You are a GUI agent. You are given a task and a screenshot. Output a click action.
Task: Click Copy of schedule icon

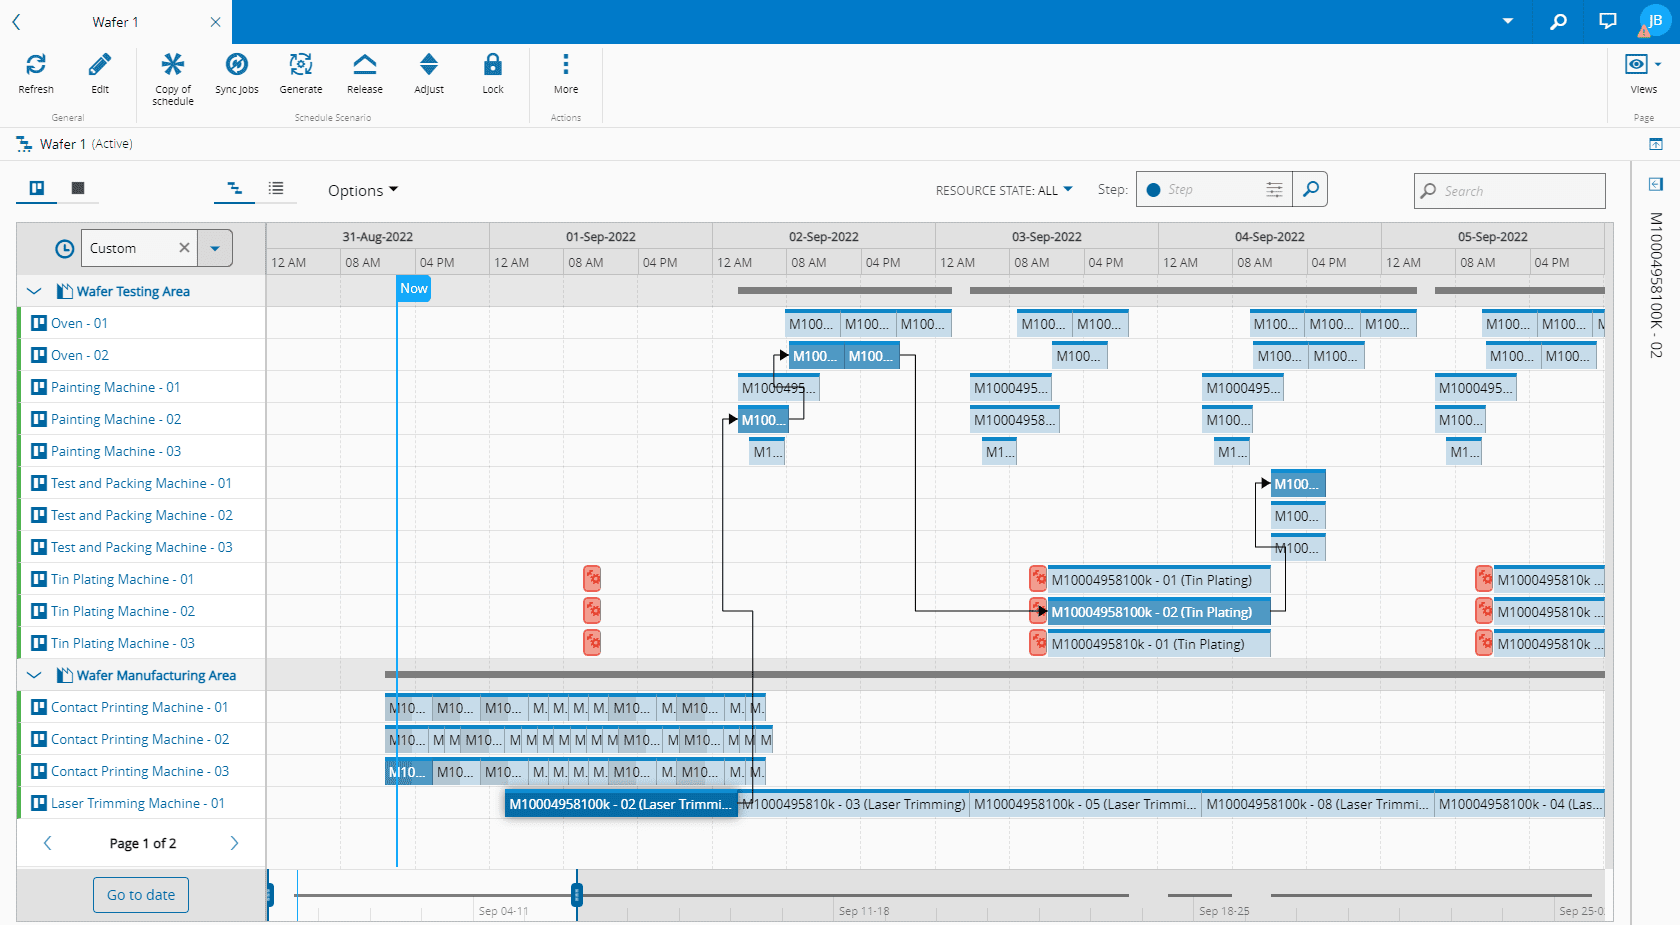coord(173,66)
